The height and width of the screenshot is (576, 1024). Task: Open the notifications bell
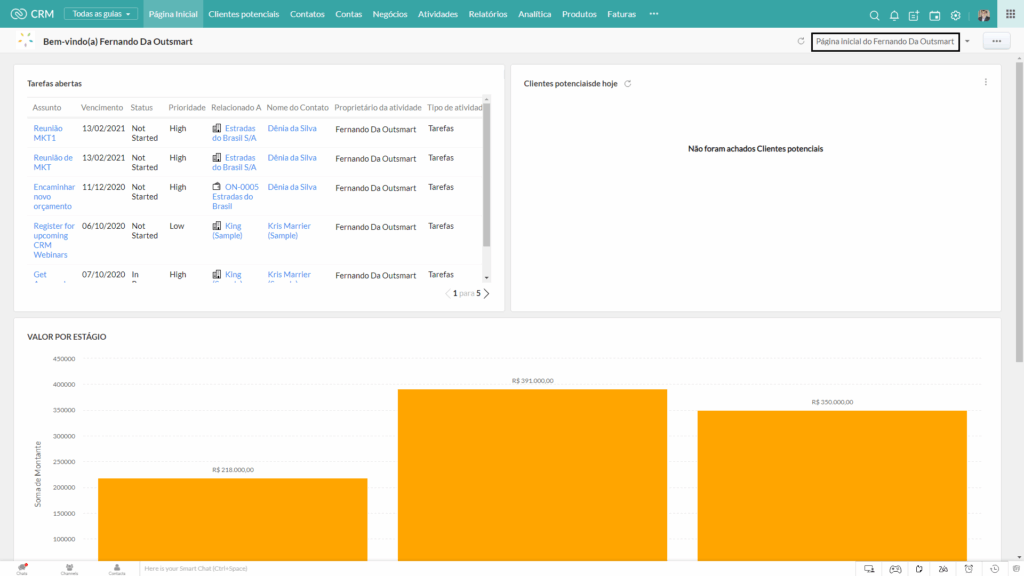(894, 15)
